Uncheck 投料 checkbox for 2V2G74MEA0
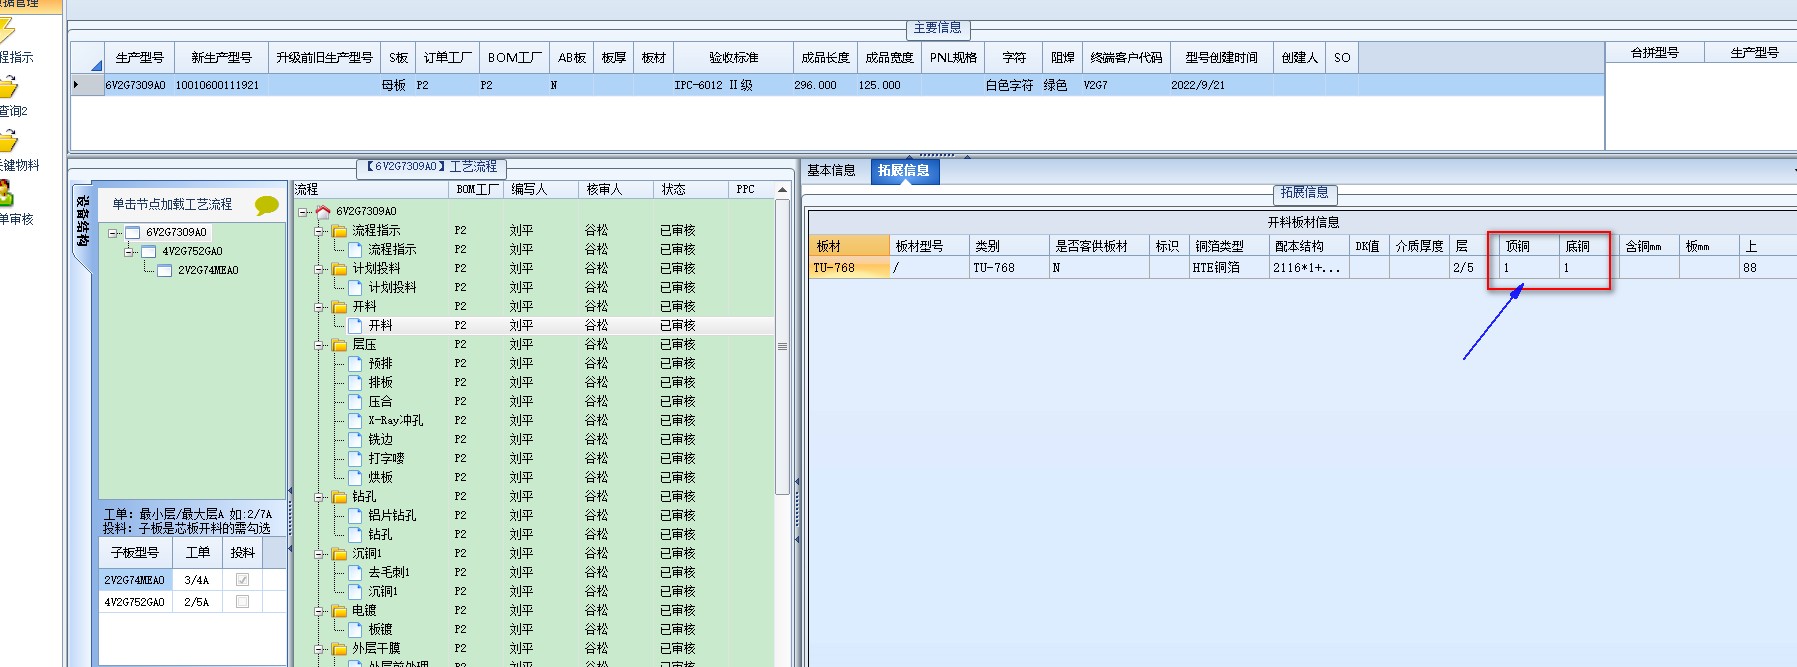 [x=242, y=580]
